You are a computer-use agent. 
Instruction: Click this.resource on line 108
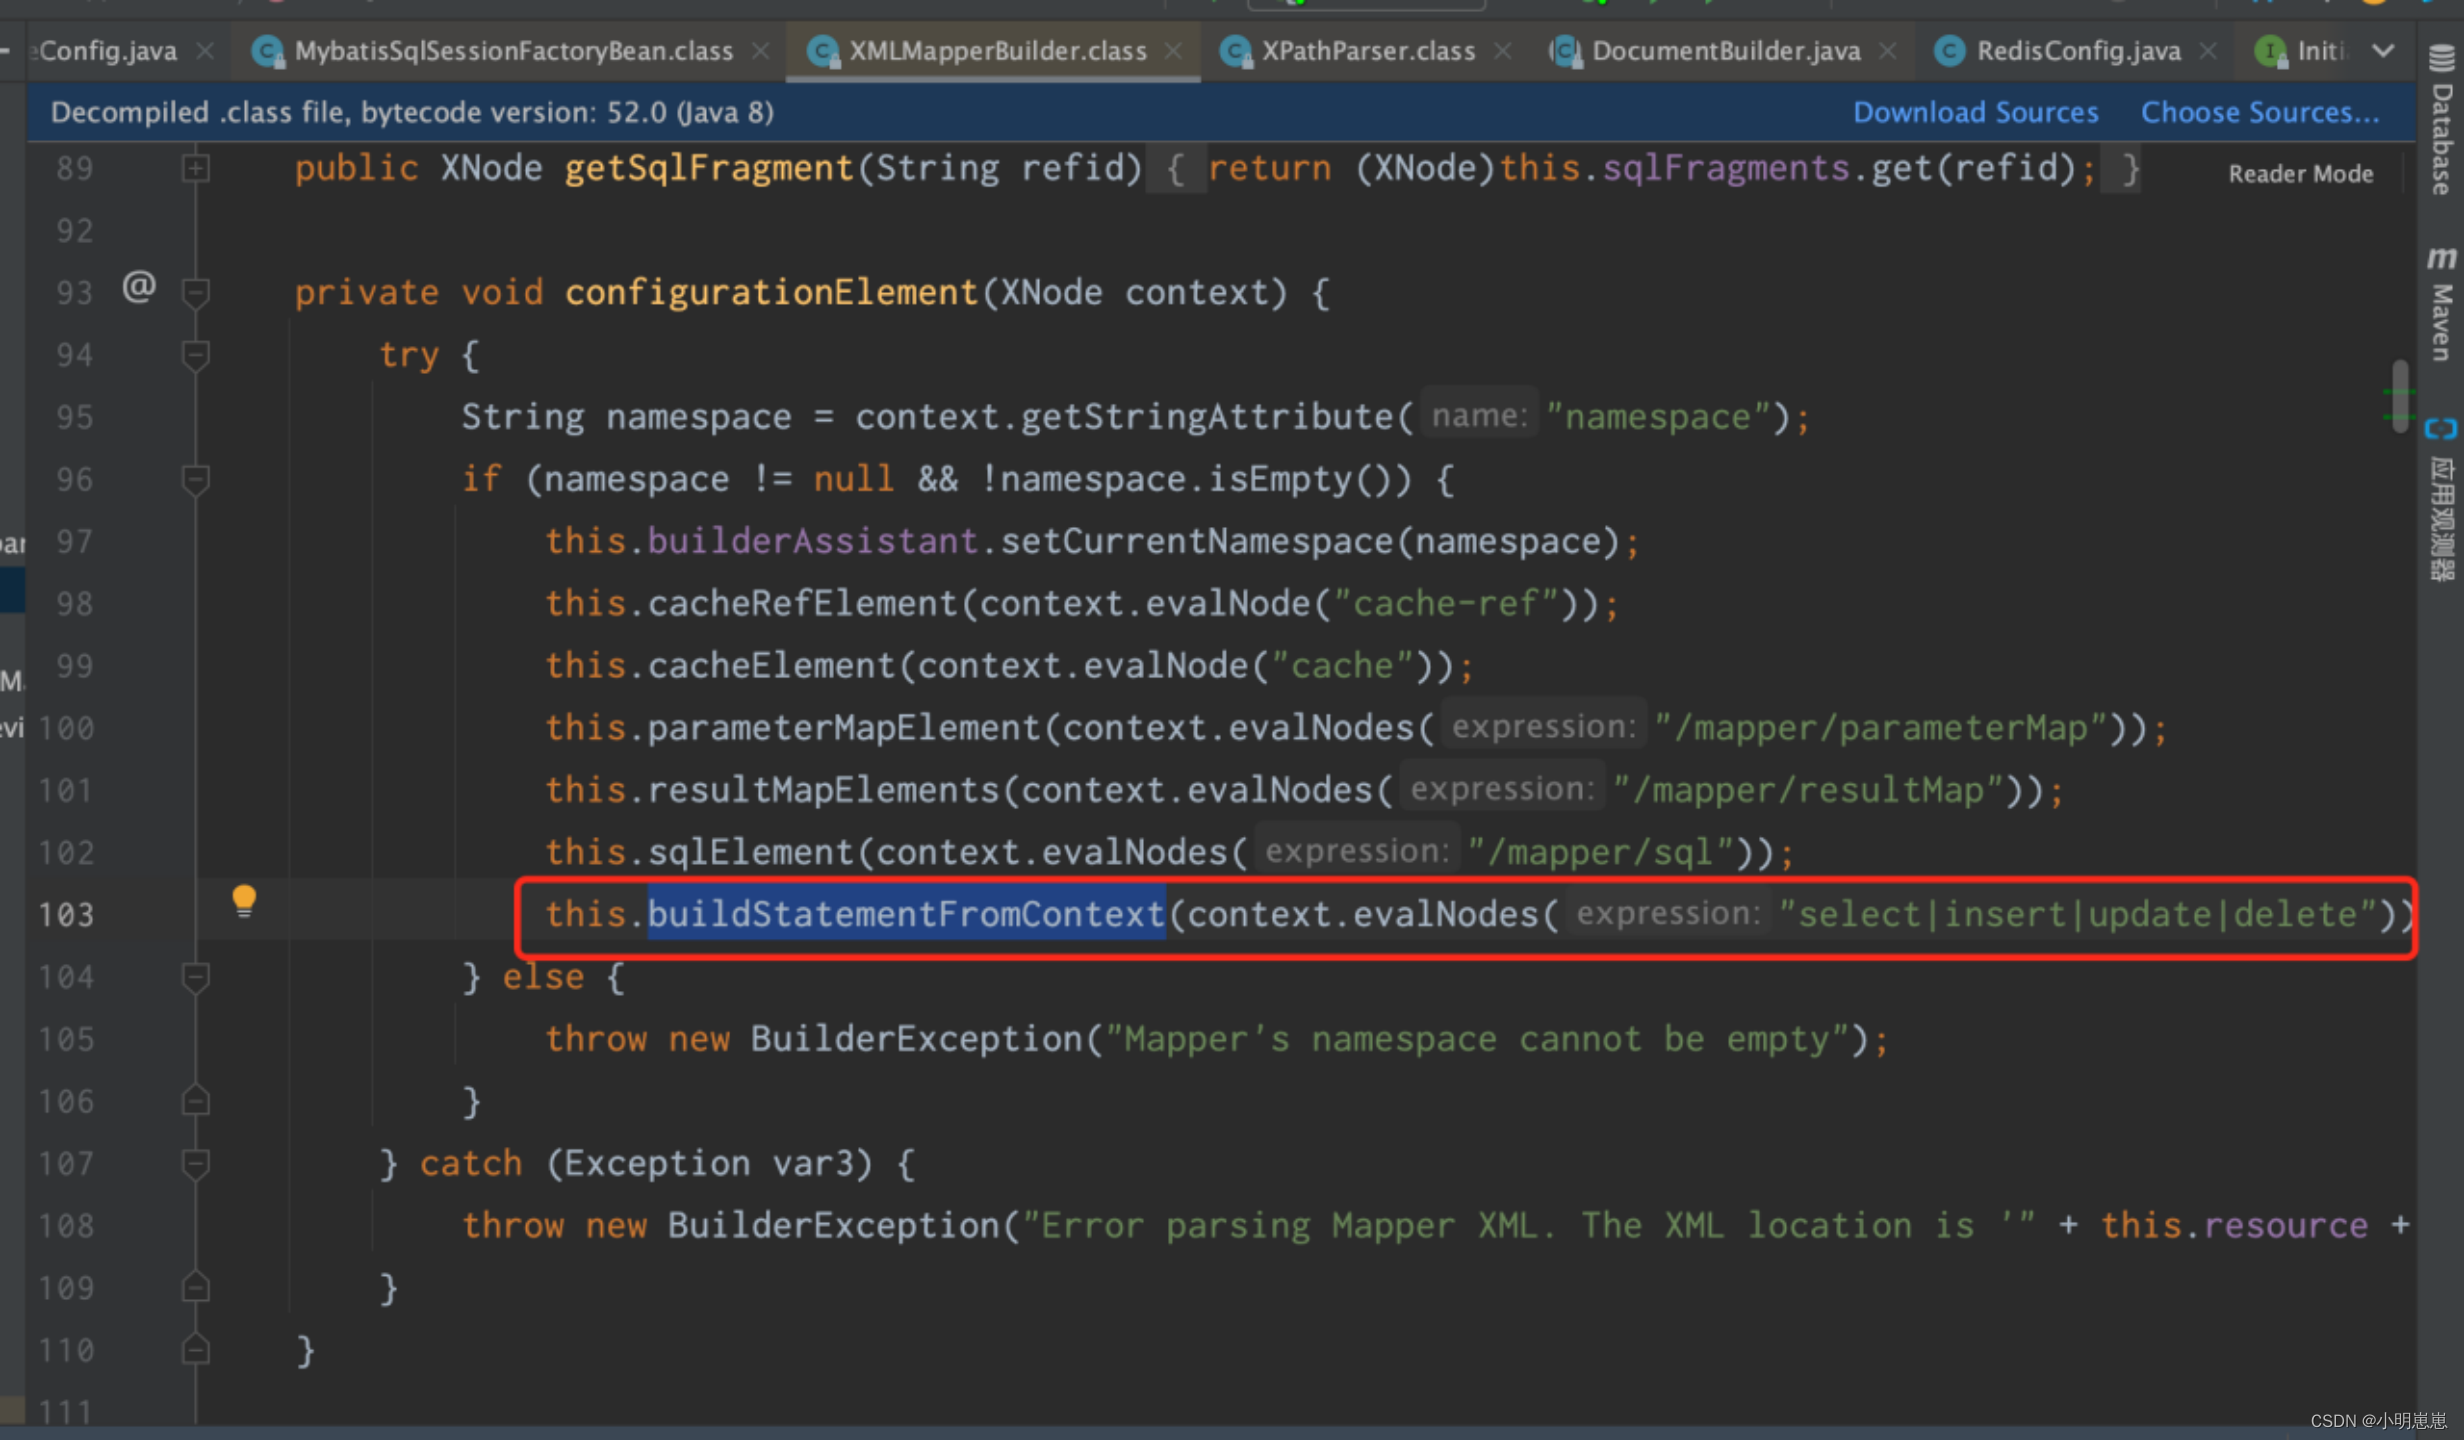2234,1225
